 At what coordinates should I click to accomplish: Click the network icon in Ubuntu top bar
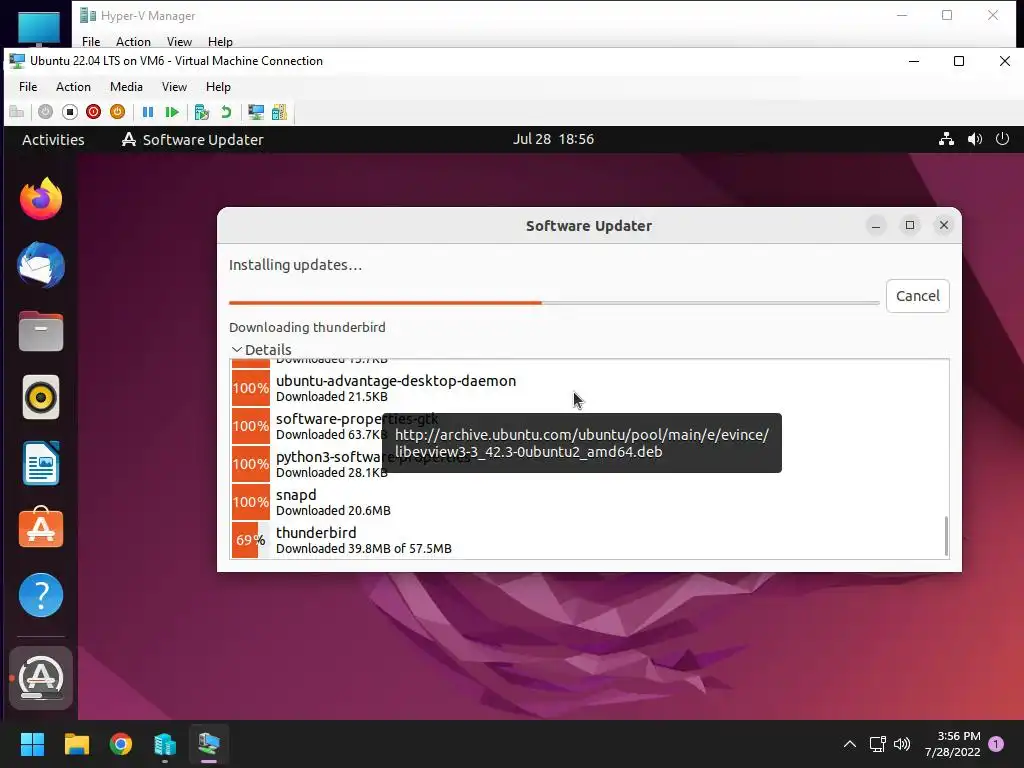point(946,139)
